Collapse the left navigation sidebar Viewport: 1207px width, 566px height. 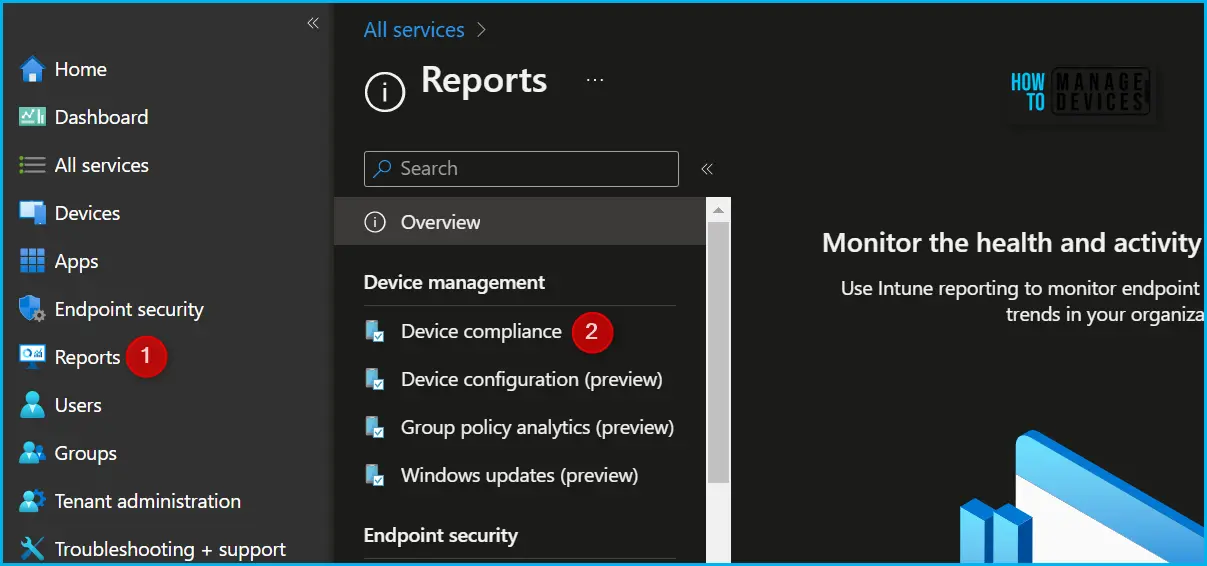point(313,23)
